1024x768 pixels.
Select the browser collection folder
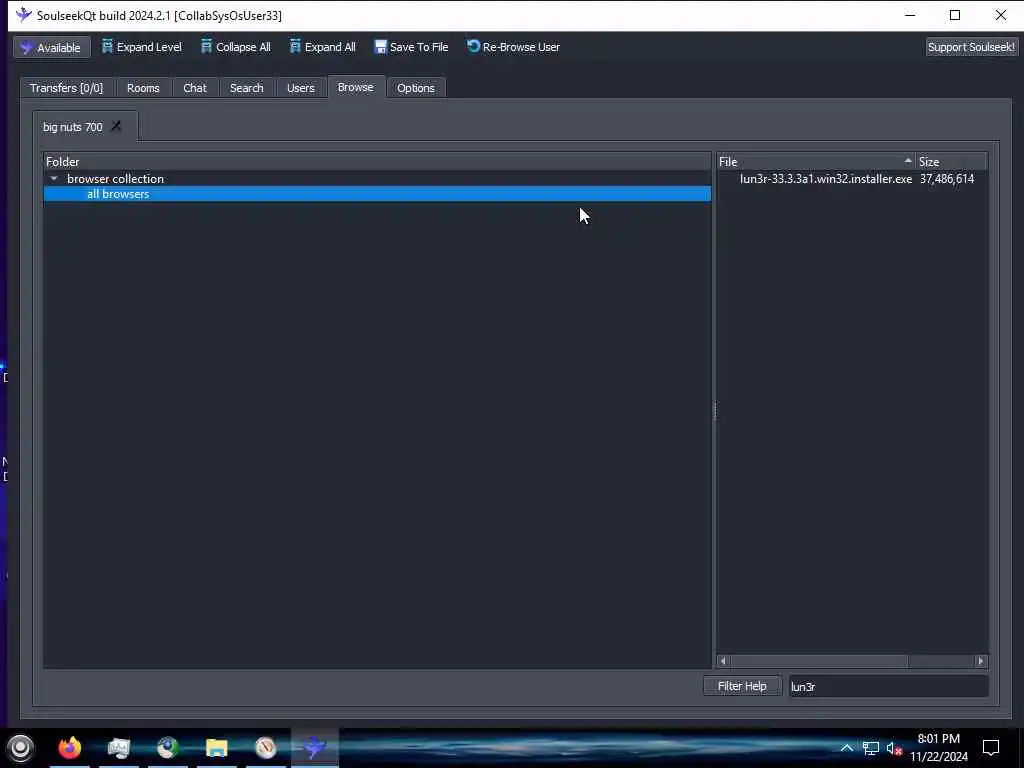(x=116, y=178)
